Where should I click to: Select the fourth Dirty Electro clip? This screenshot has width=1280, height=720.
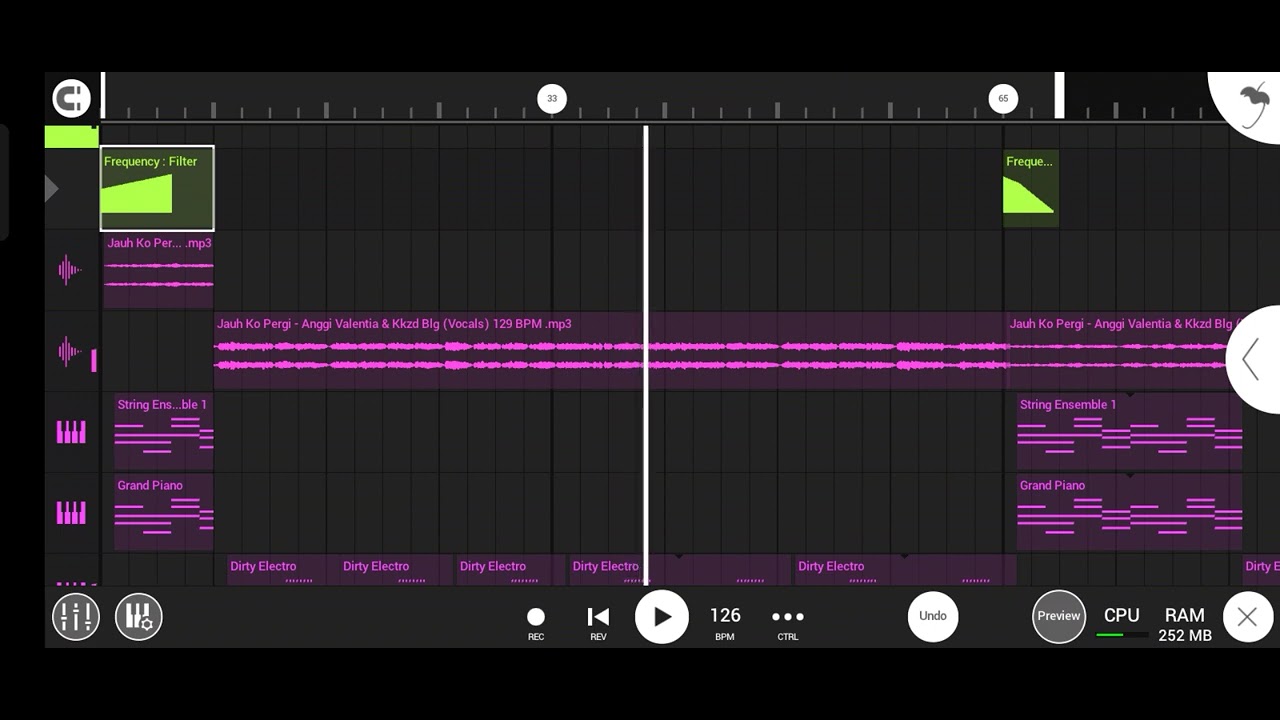[x=680, y=570]
